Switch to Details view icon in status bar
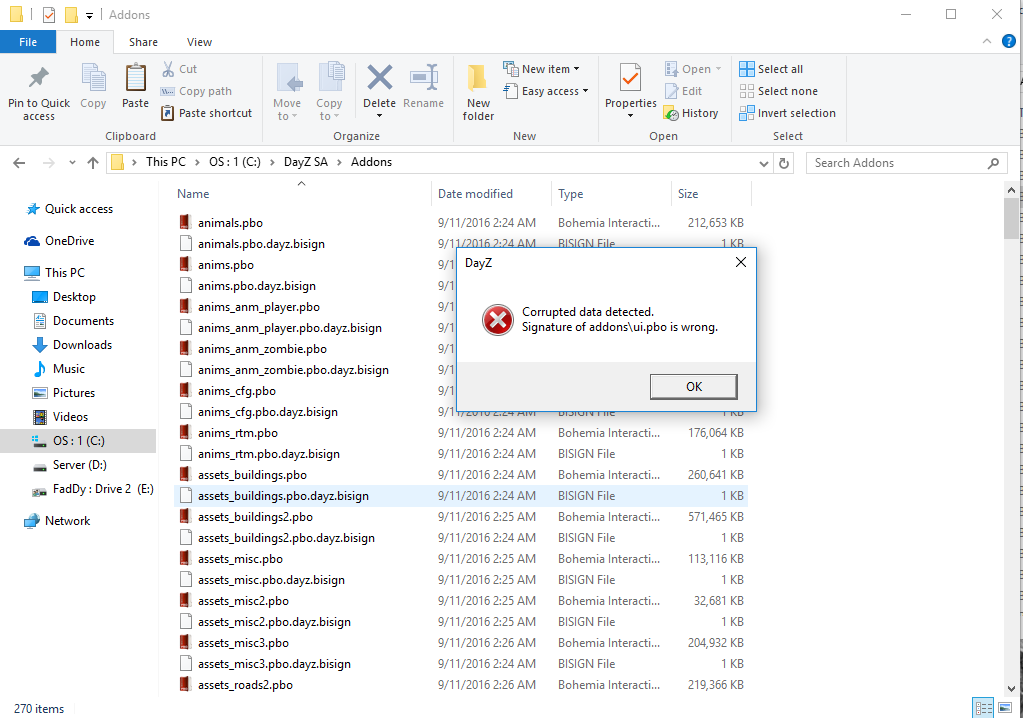This screenshot has width=1023, height=718. [x=983, y=708]
